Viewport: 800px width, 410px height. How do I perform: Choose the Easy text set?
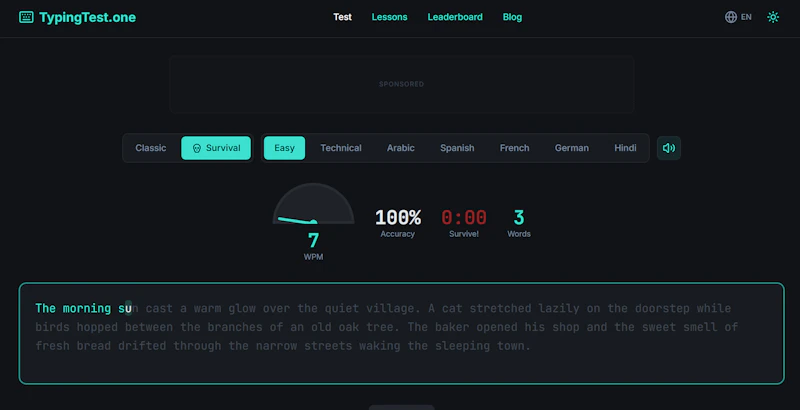coord(284,148)
